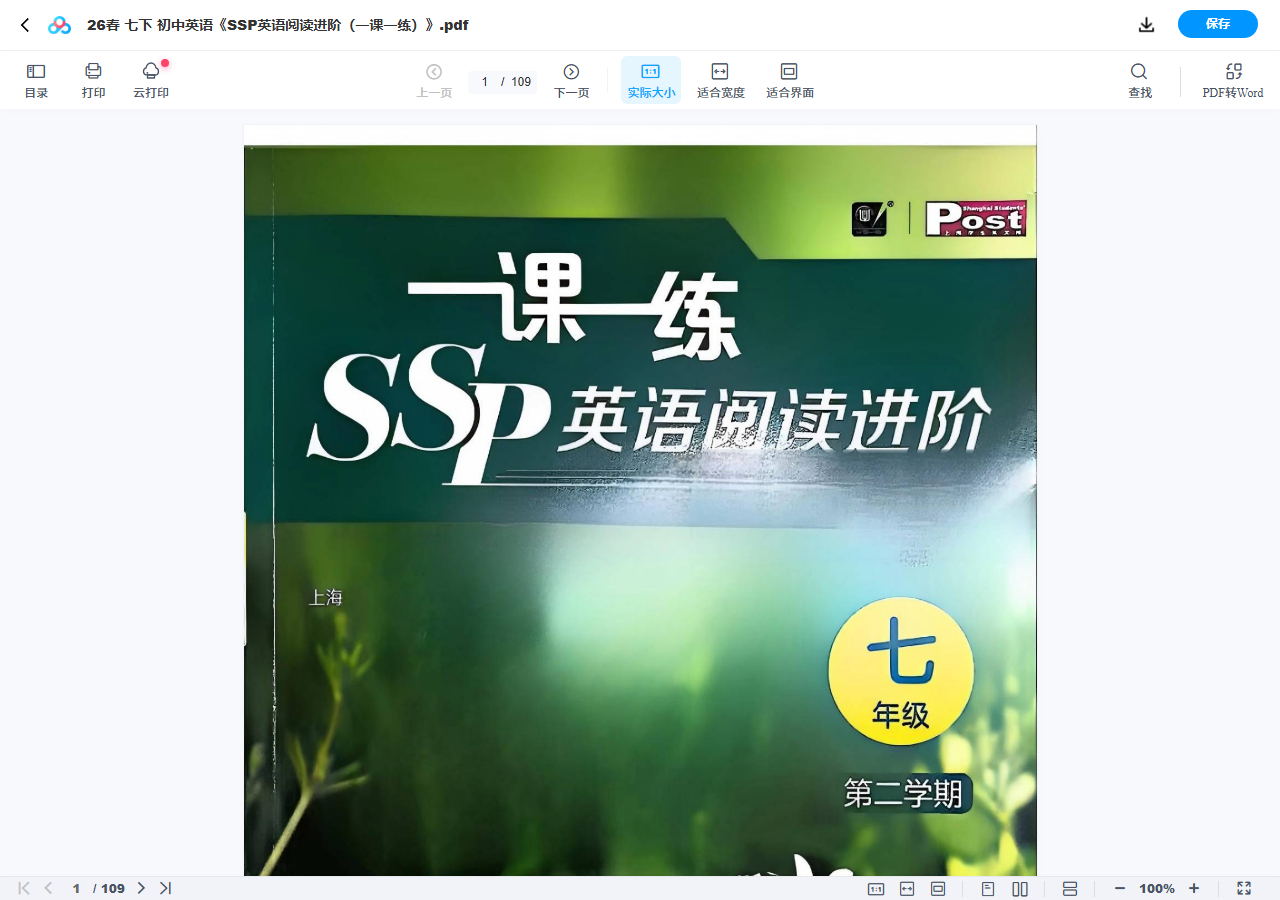Click the book cover page image
Viewport: 1280px width, 900px height.
[x=640, y=500]
